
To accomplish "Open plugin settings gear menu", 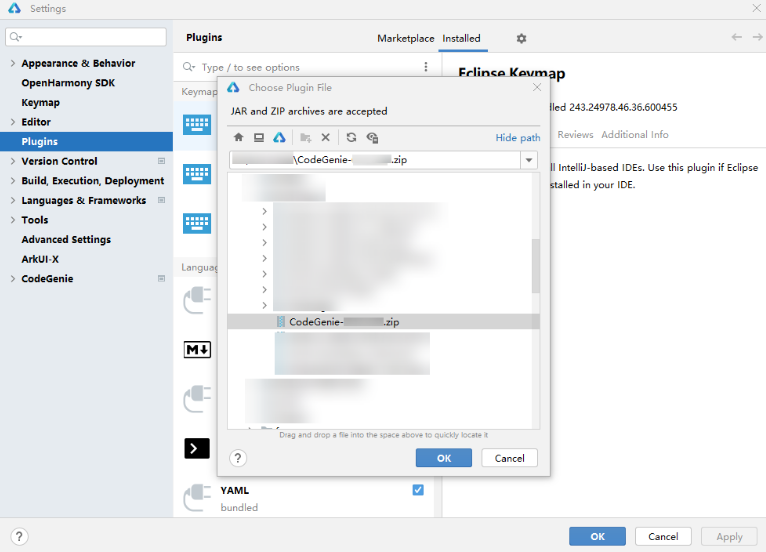I will (x=521, y=38).
